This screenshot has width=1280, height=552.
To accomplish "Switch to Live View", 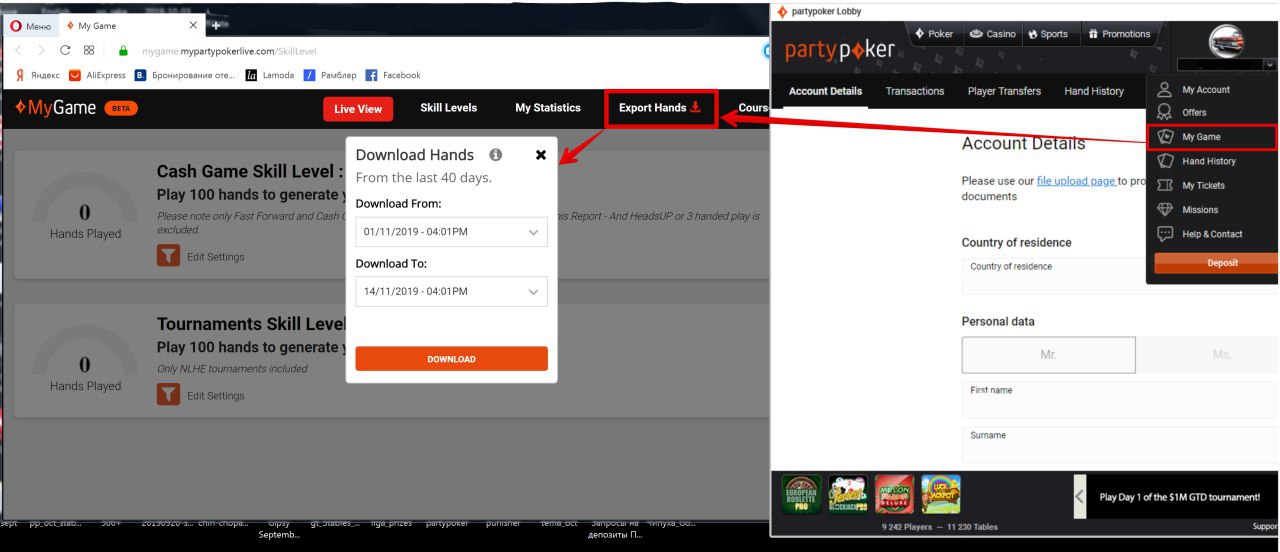I will click(x=358, y=109).
